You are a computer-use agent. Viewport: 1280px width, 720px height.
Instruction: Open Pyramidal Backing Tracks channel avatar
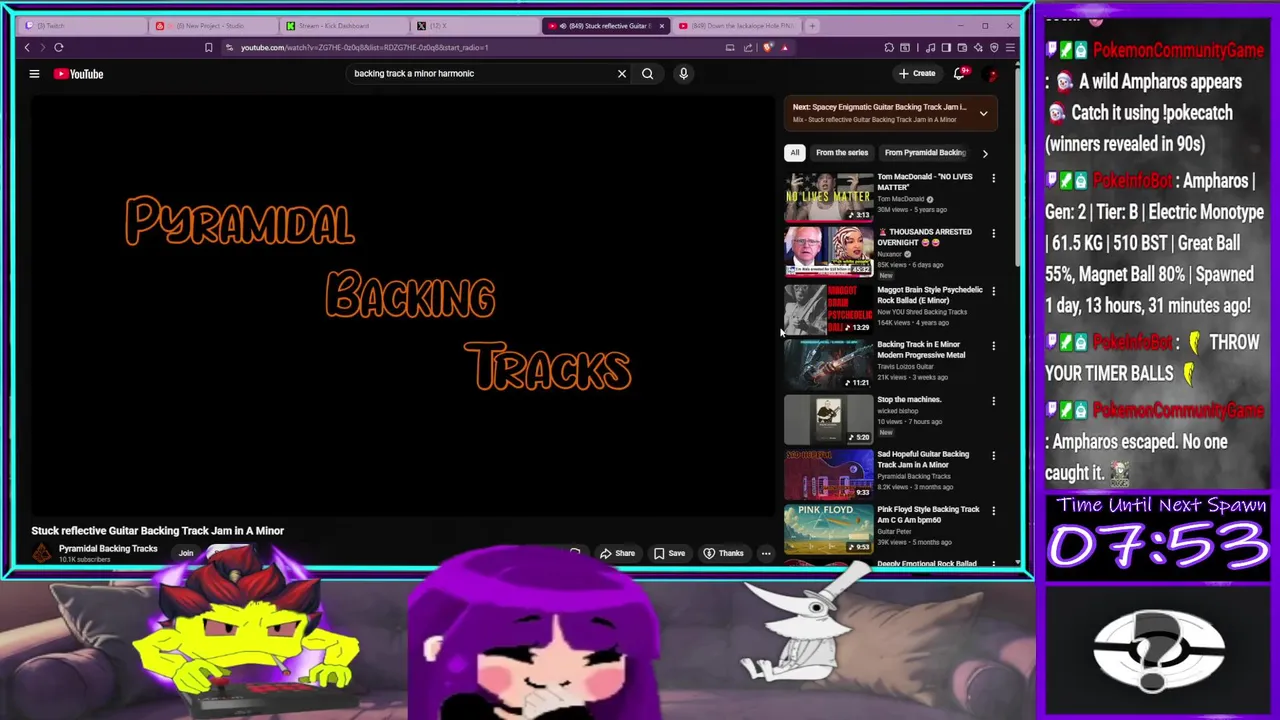(x=42, y=553)
